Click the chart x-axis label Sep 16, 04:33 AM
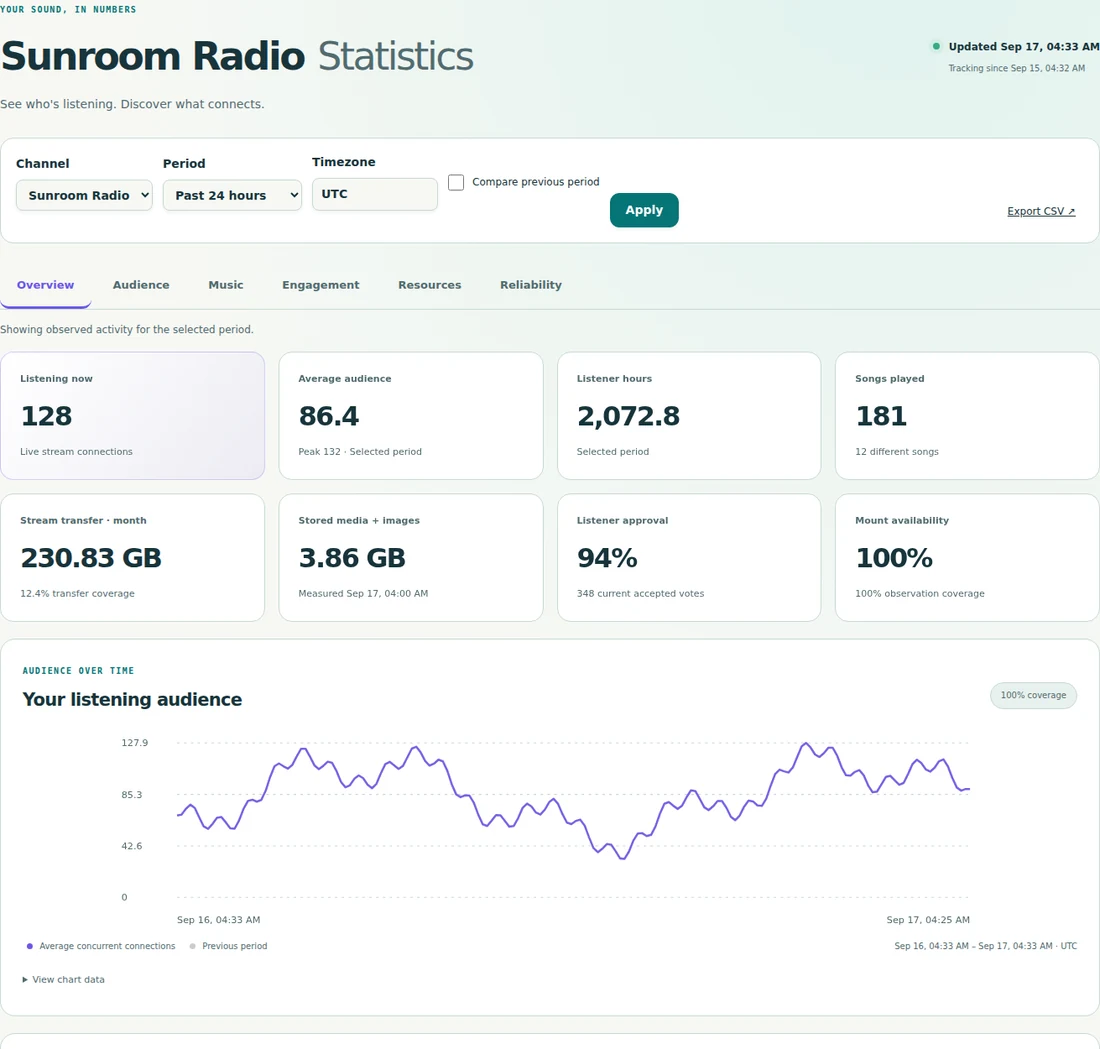 (219, 920)
